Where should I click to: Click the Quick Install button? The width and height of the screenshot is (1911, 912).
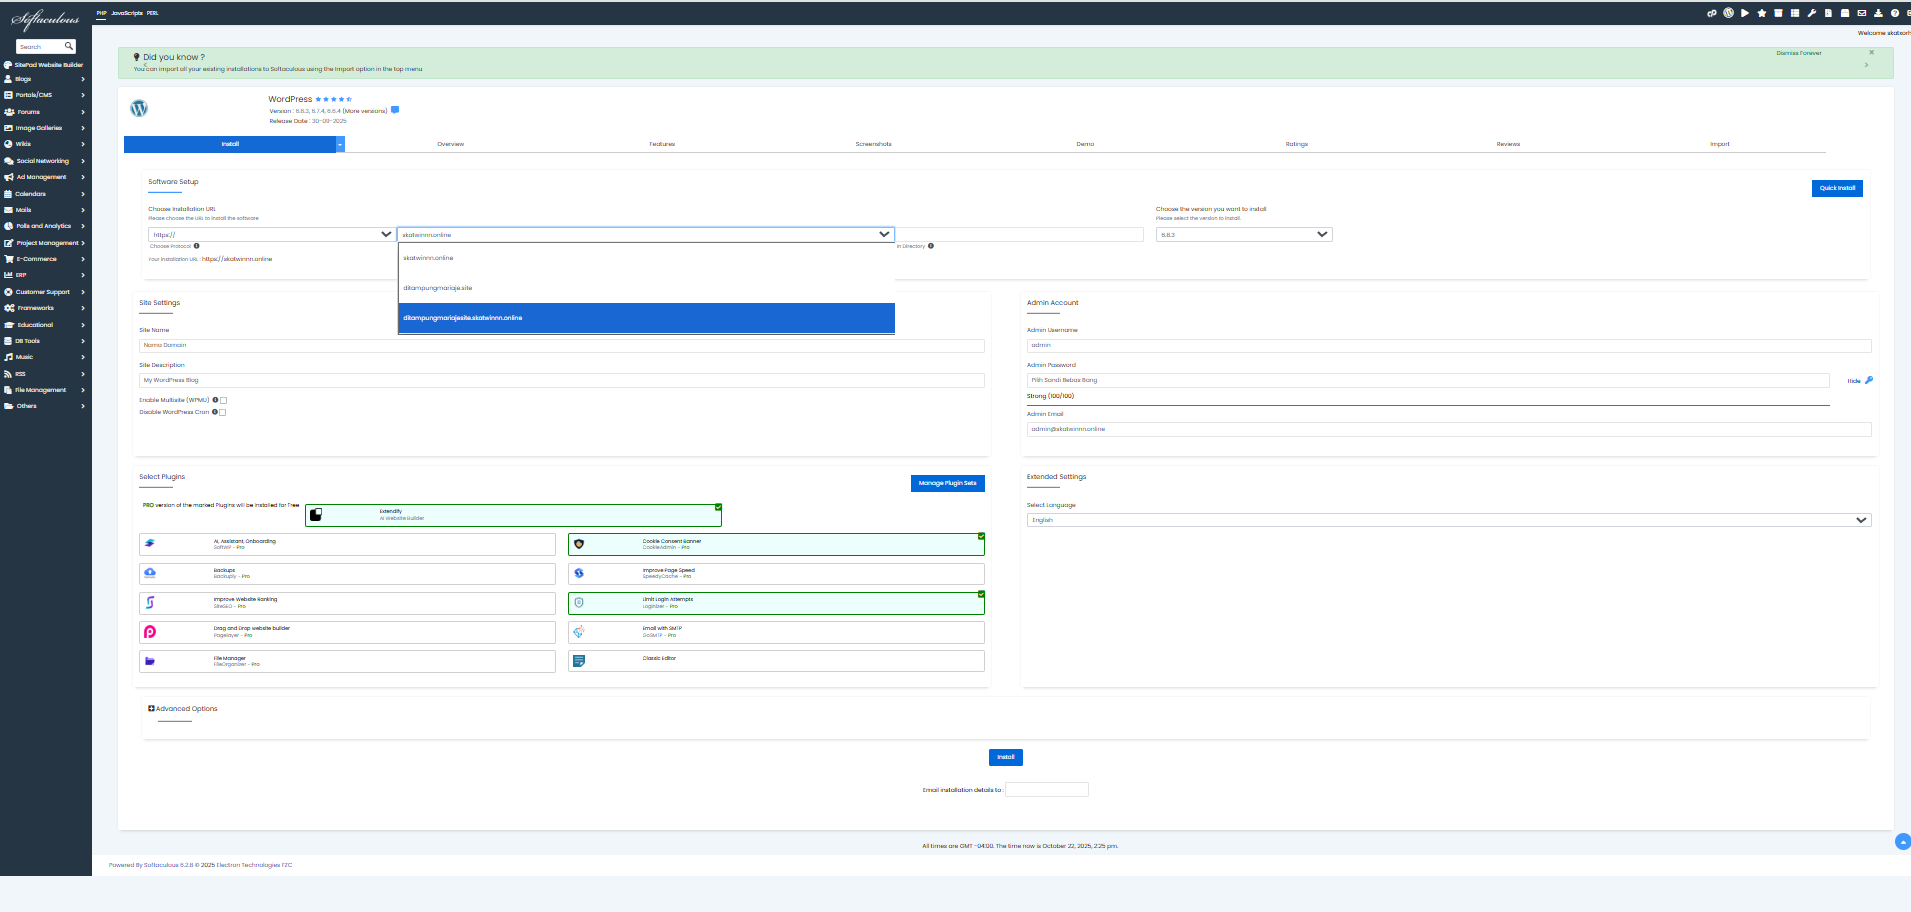click(1836, 188)
